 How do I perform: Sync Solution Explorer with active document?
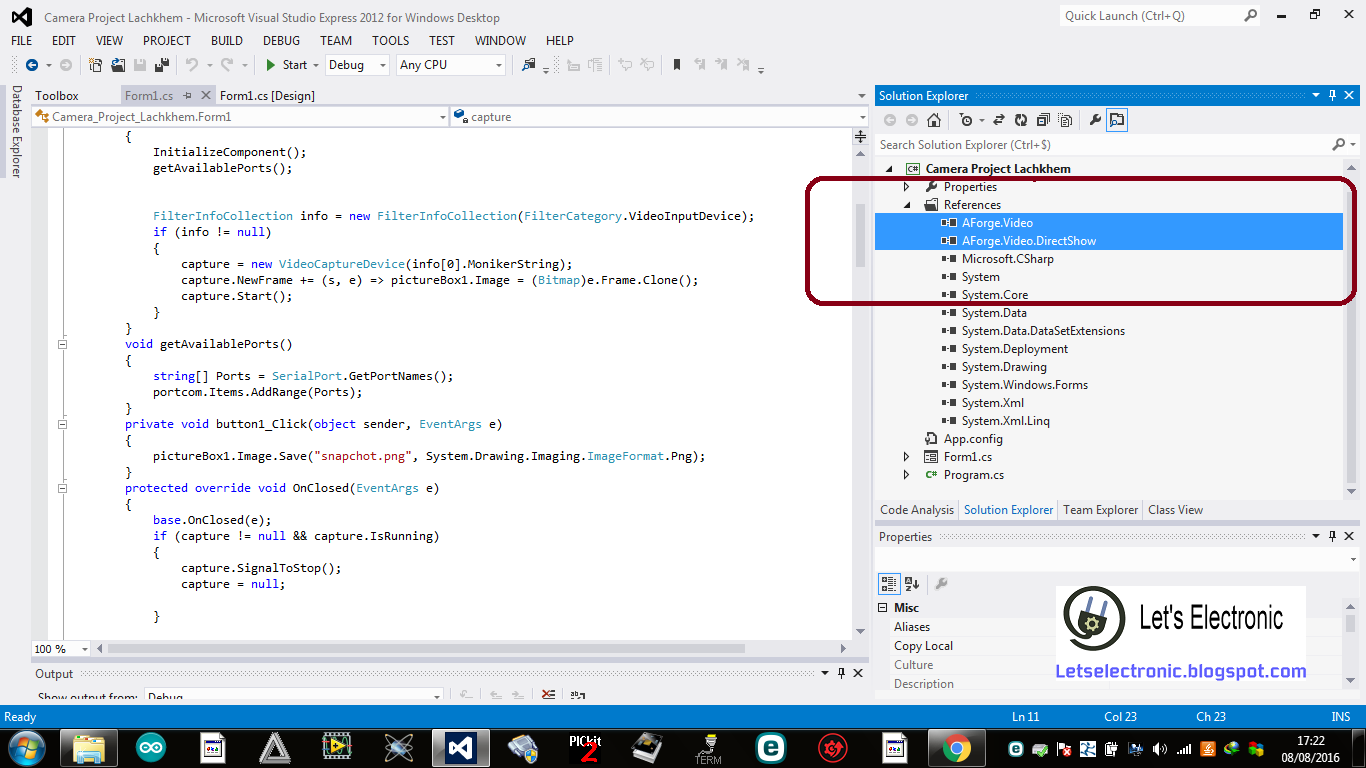tap(998, 119)
